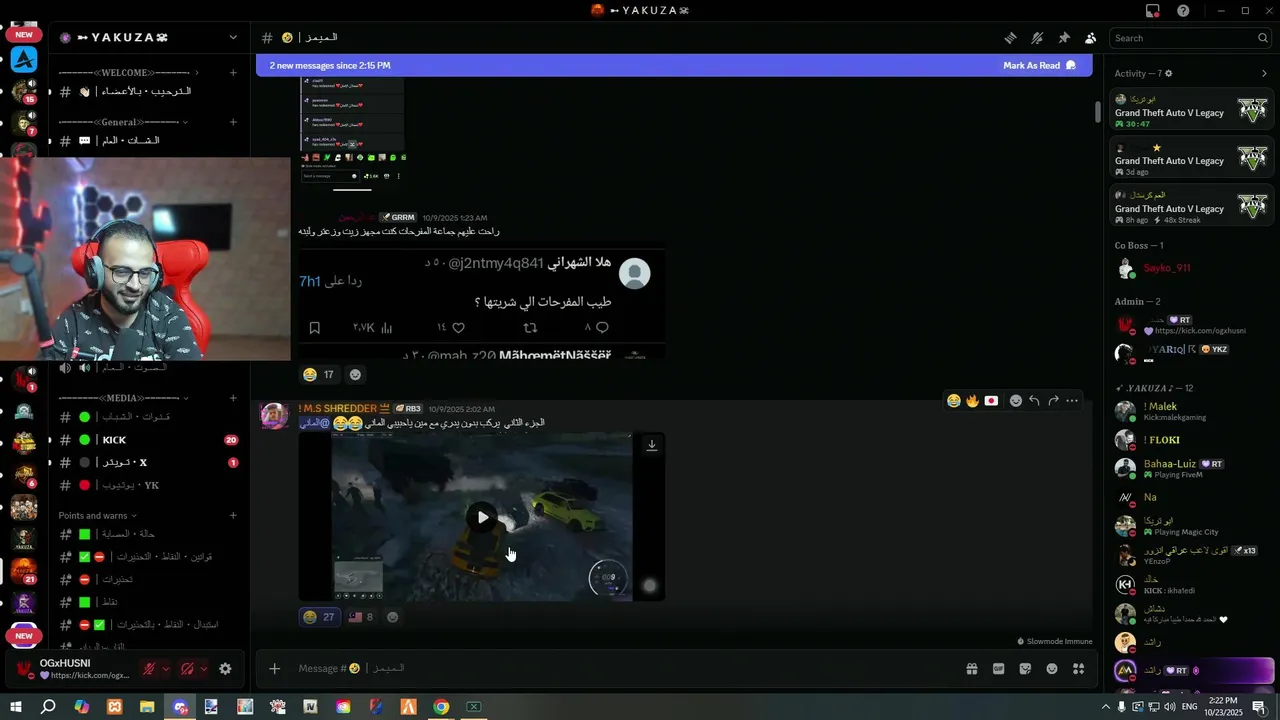
Task: Add reaction below the 17 reaction message
Action: click(x=355, y=375)
